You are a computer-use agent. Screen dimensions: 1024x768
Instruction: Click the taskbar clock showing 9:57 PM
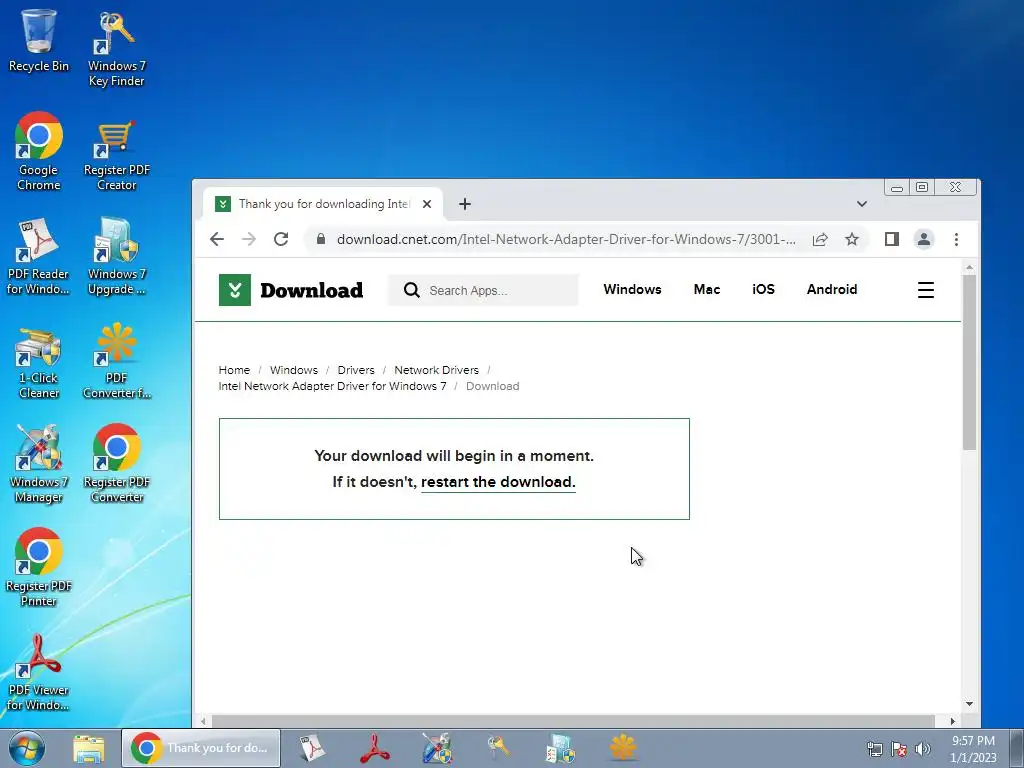pos(972,748)
